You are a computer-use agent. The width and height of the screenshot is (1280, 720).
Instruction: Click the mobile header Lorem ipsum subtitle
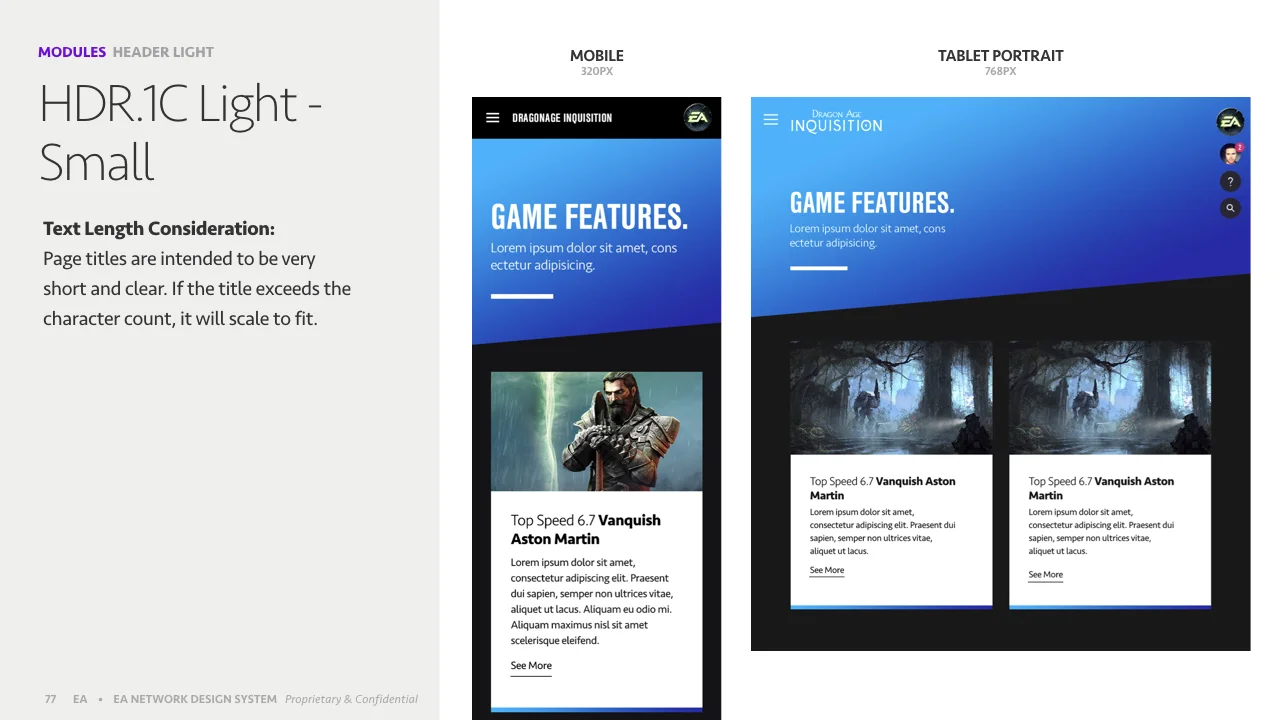coord(584,257)
